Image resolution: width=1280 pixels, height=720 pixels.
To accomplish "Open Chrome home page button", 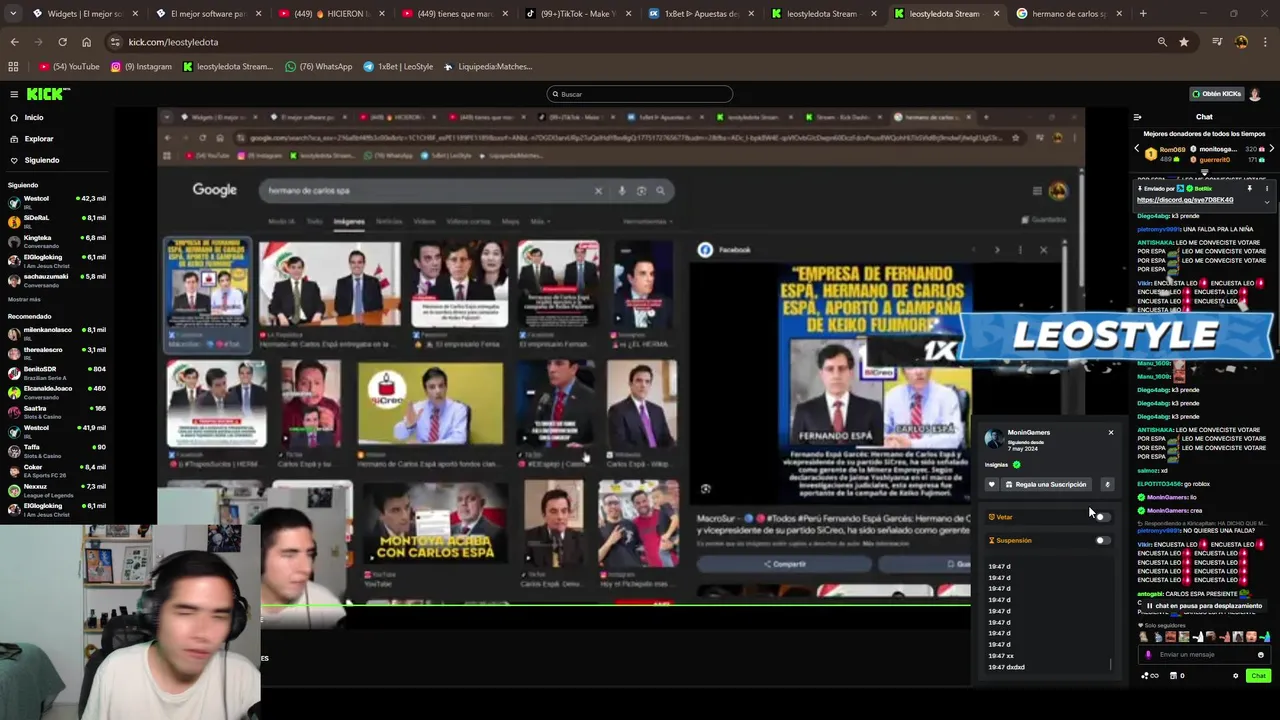I will (86, 42).
